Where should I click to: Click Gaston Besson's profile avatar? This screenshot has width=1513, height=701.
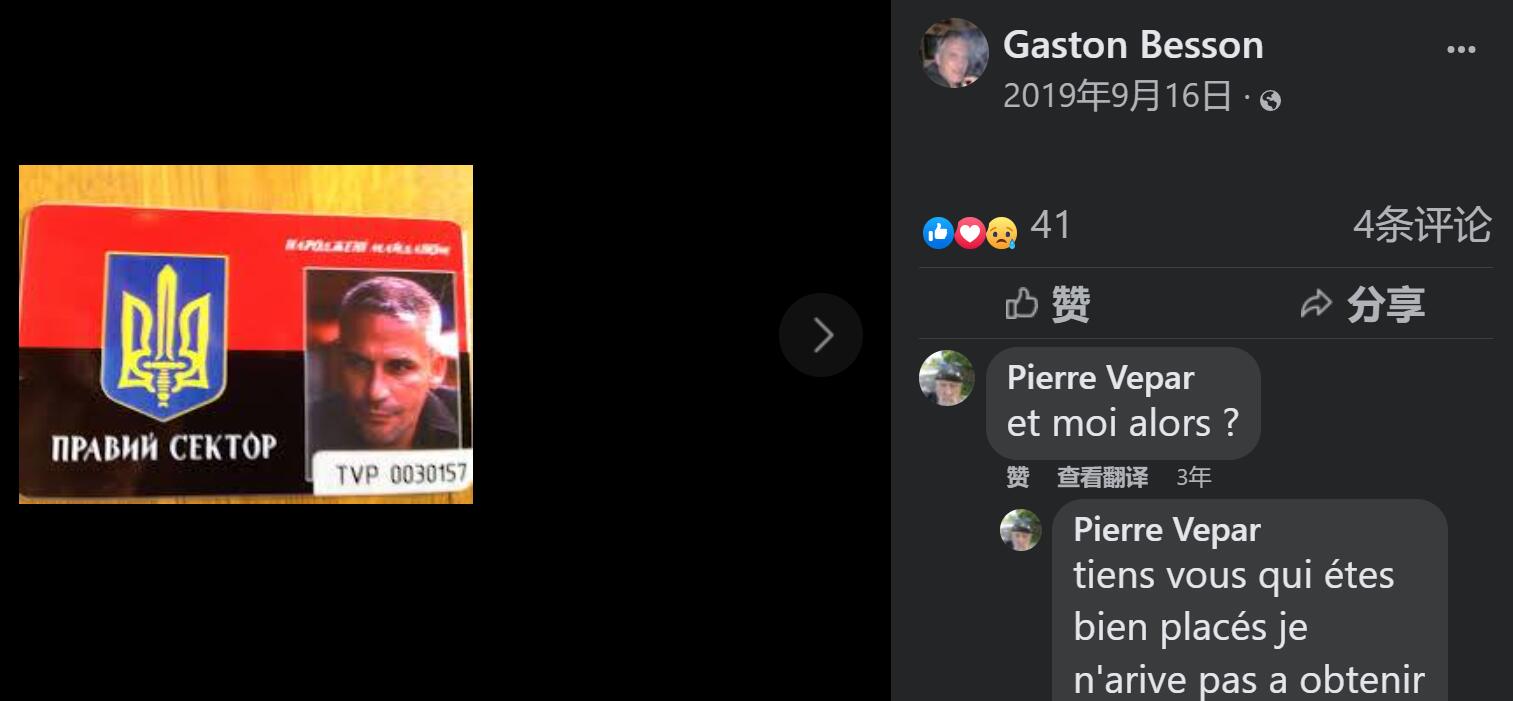(x=954, y=53)
